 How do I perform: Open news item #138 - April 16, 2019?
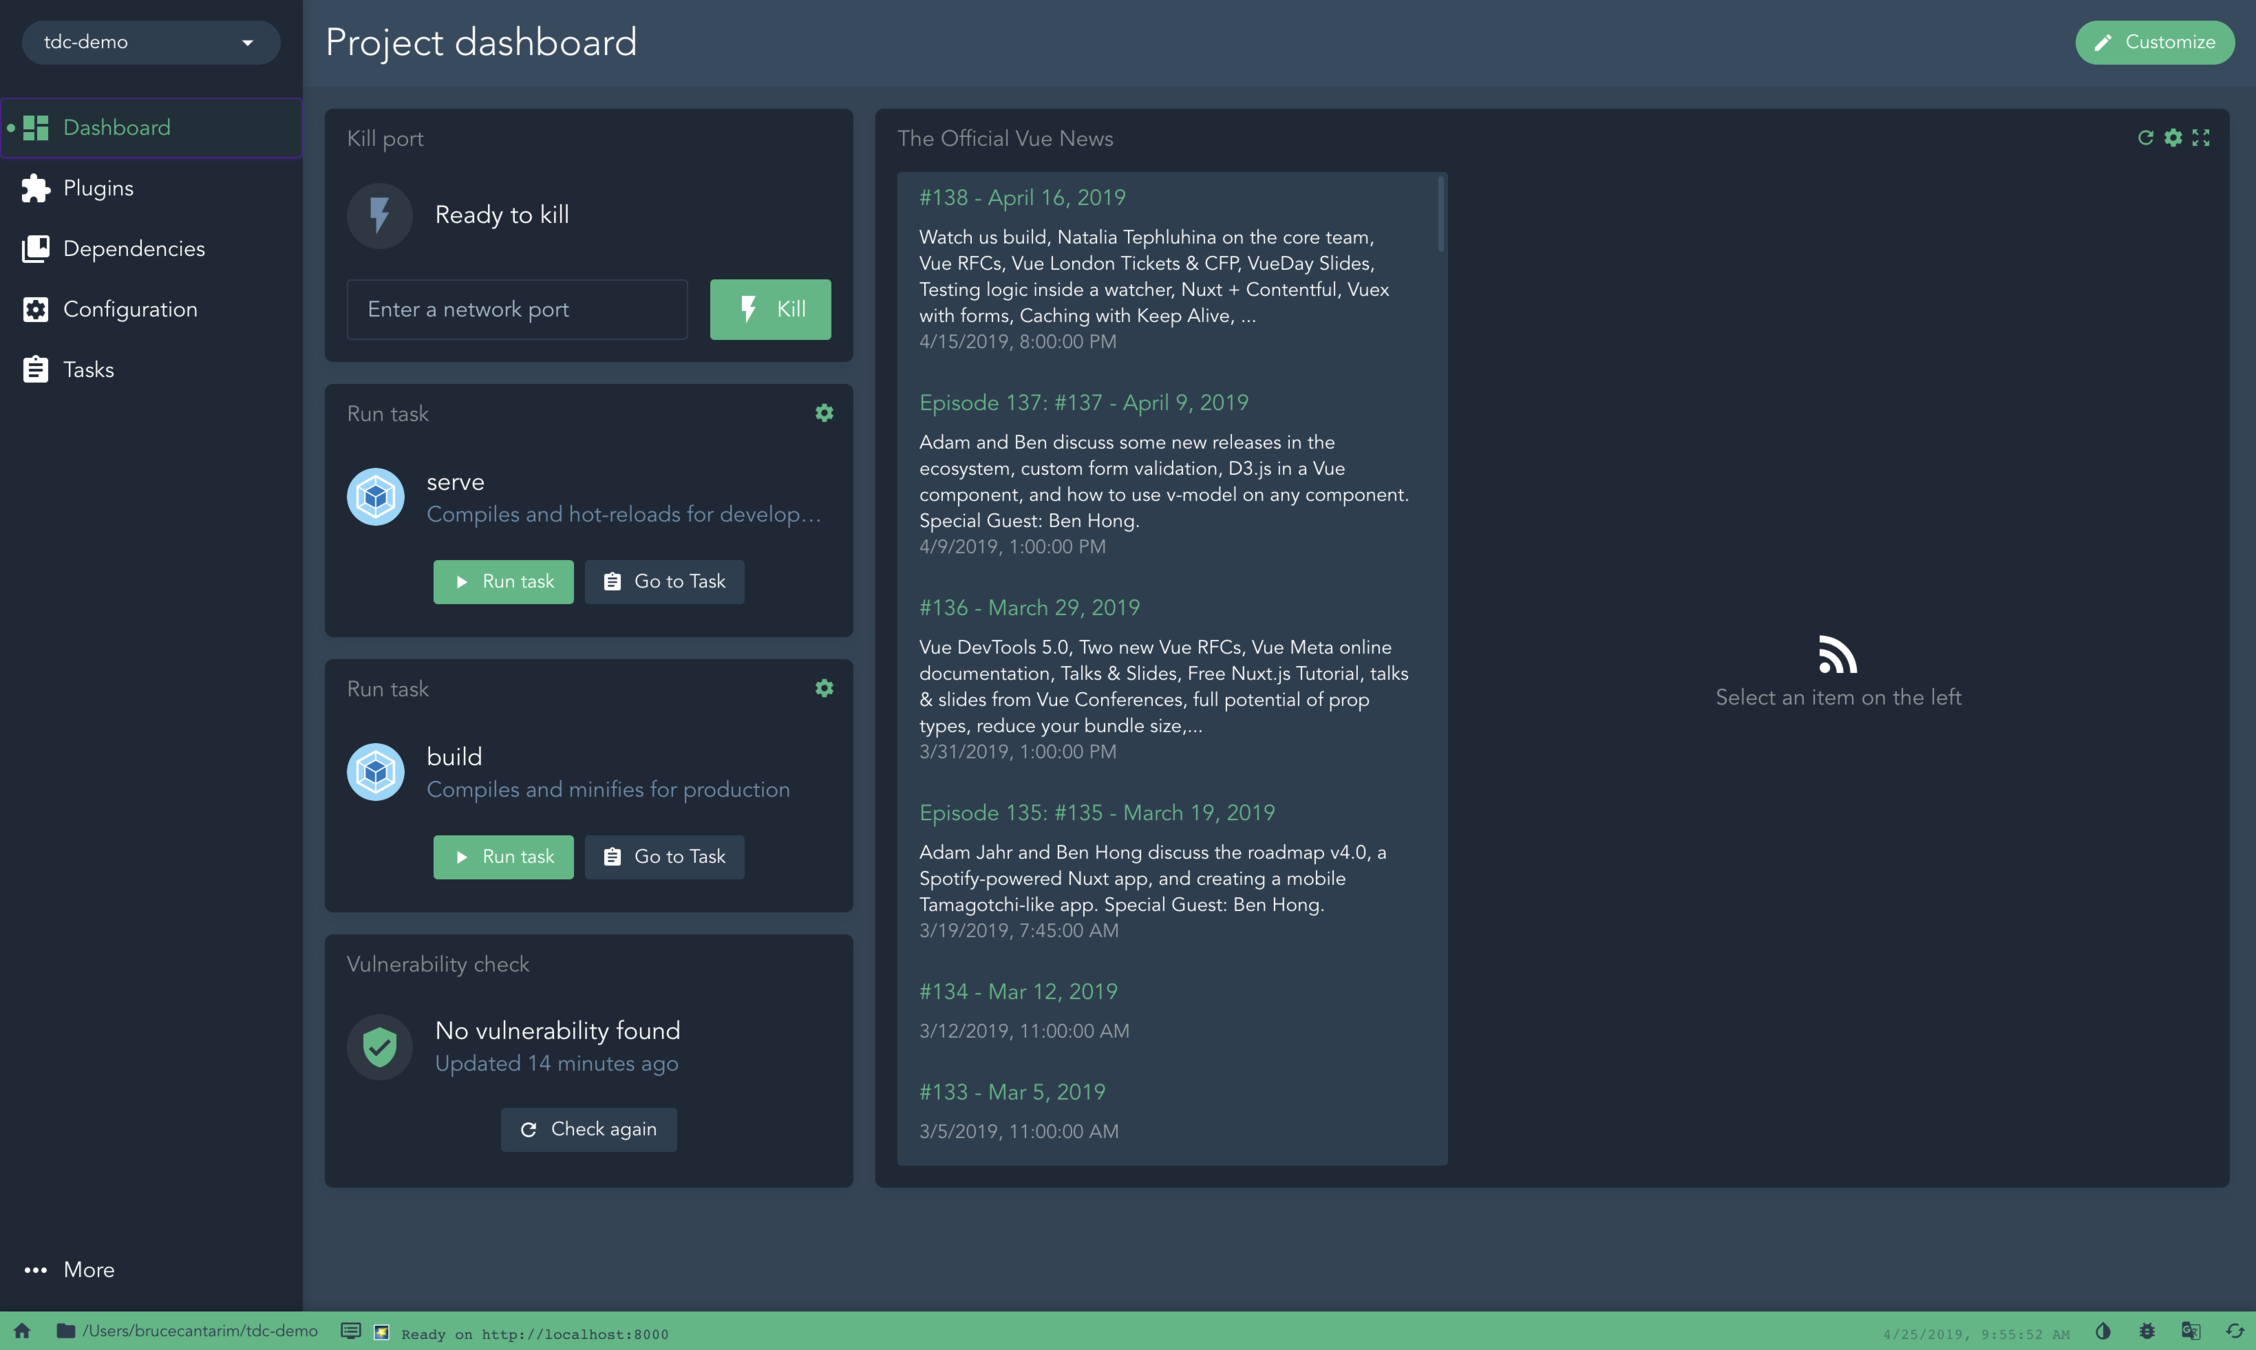click(1022, 198)
